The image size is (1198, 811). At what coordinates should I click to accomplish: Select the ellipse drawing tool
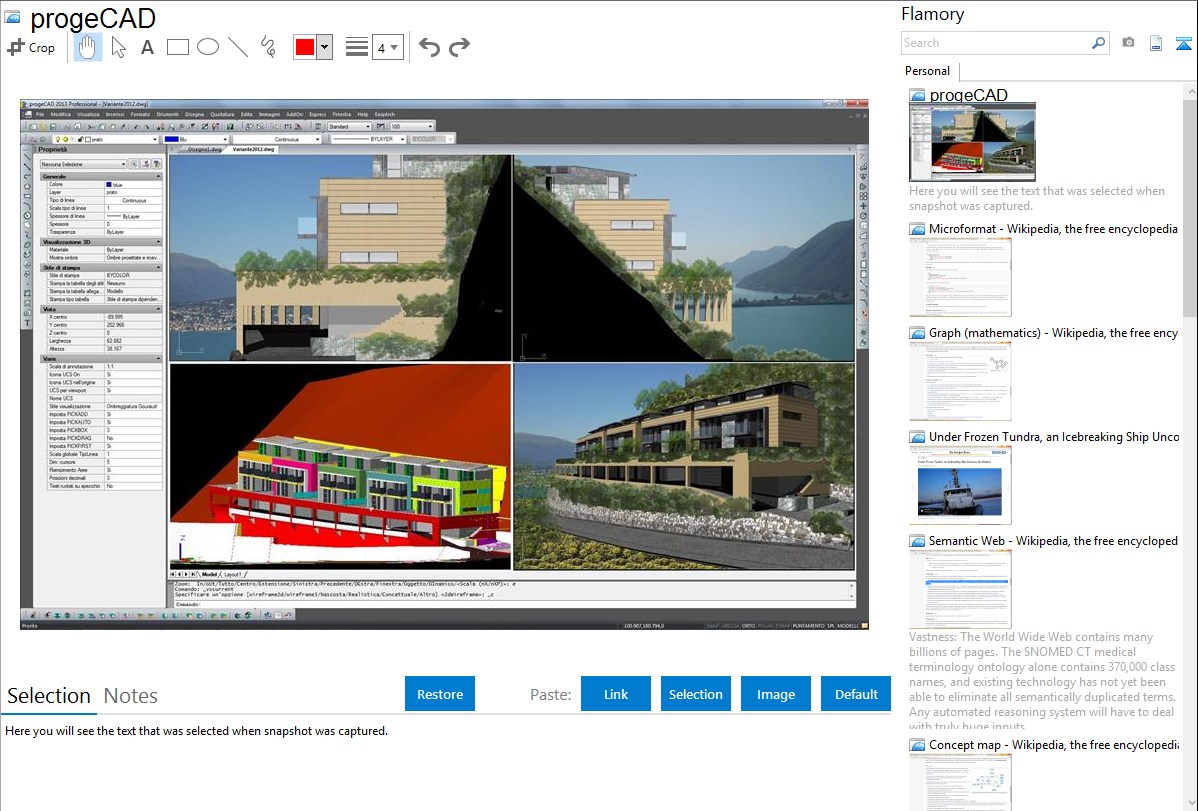[208, 47]
